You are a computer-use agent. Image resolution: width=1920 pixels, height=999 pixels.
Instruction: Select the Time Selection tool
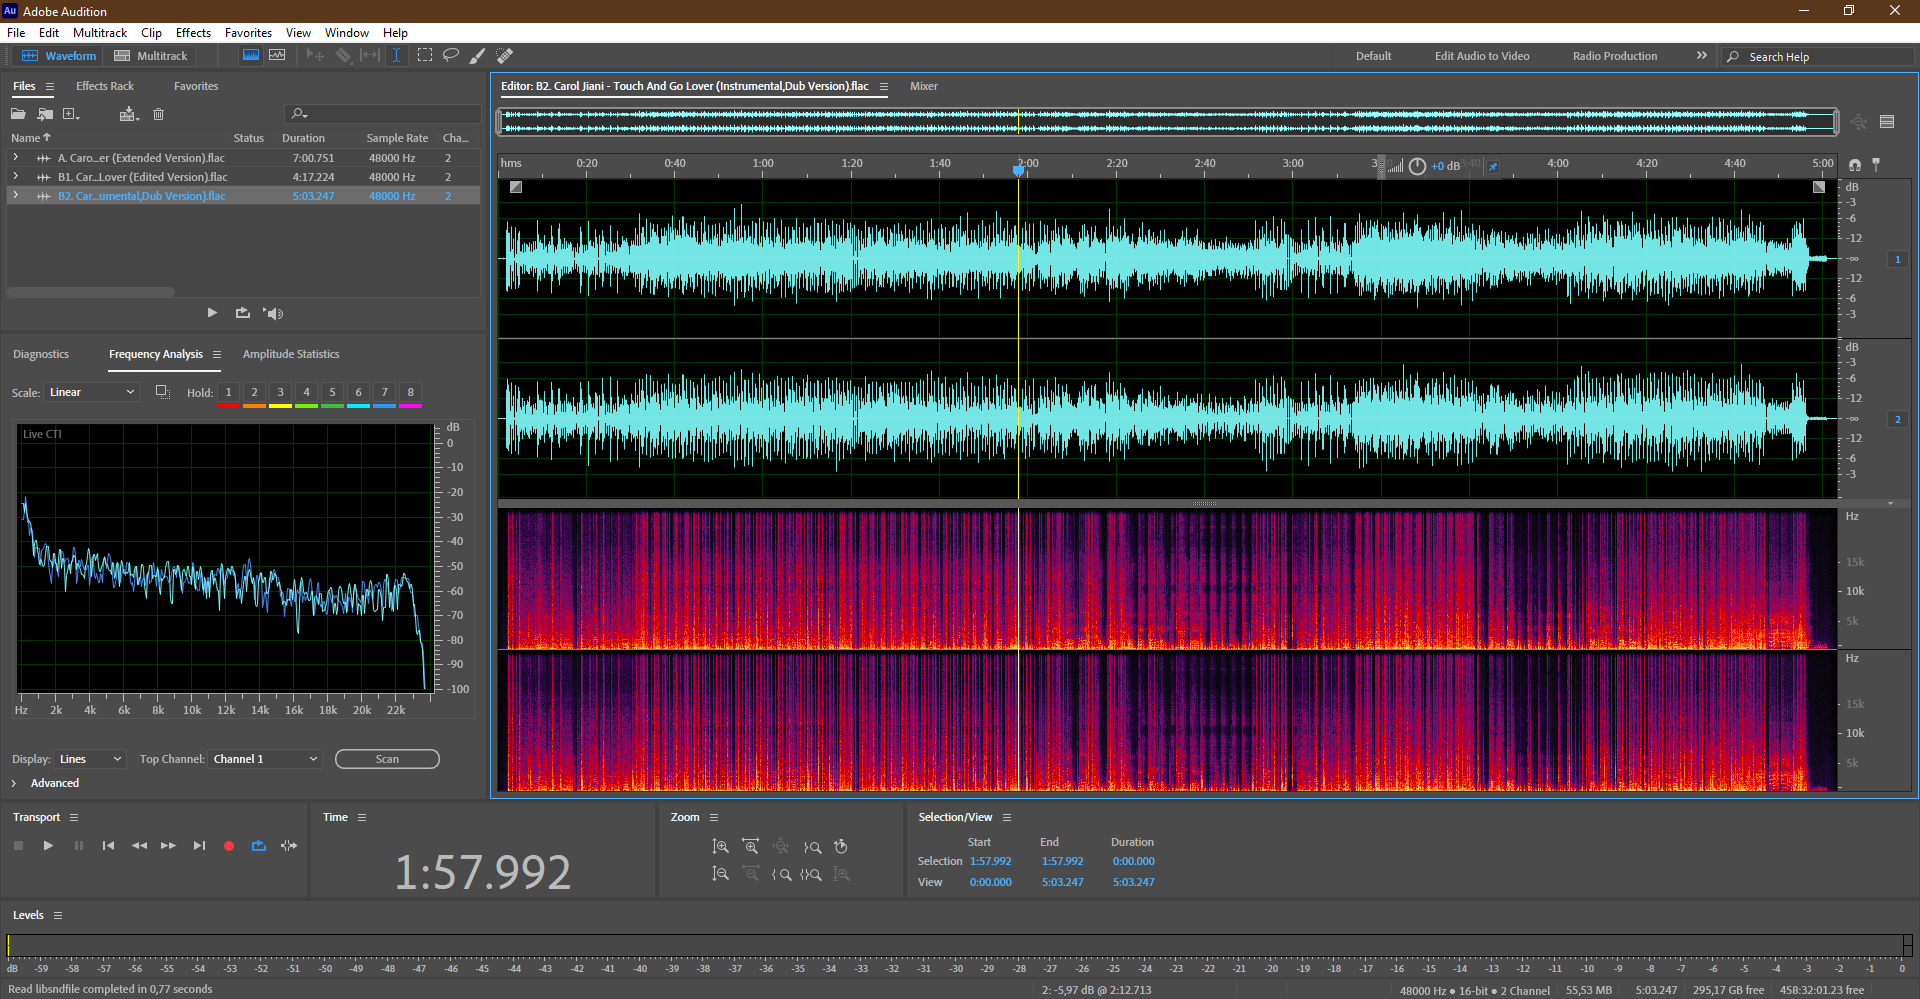pos(396,55)
